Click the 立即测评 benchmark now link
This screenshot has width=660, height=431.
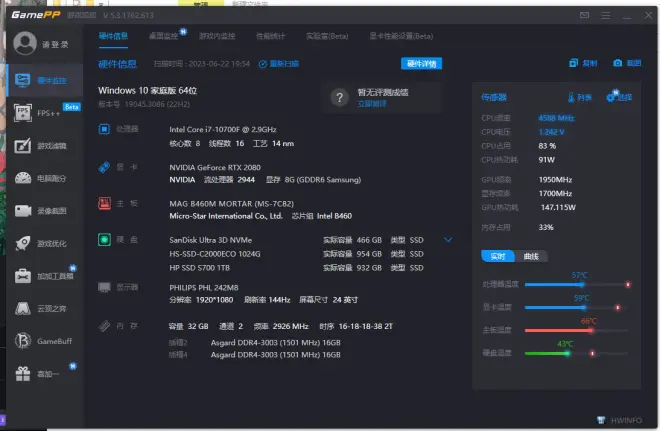[x=372, y=104]
